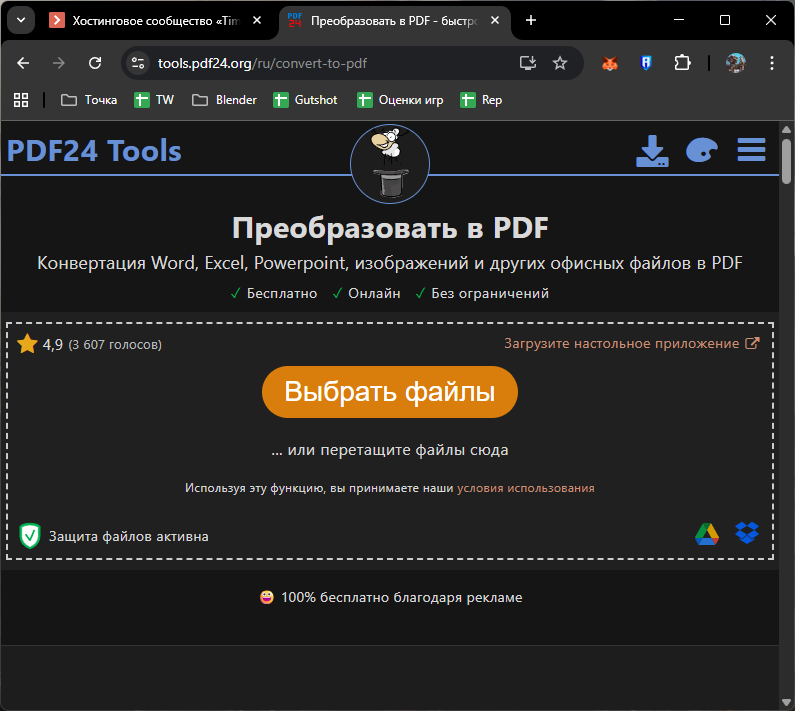Open the color theme palette icon
The width and height of the screenshot is (795, 711).
click(702, 150)
